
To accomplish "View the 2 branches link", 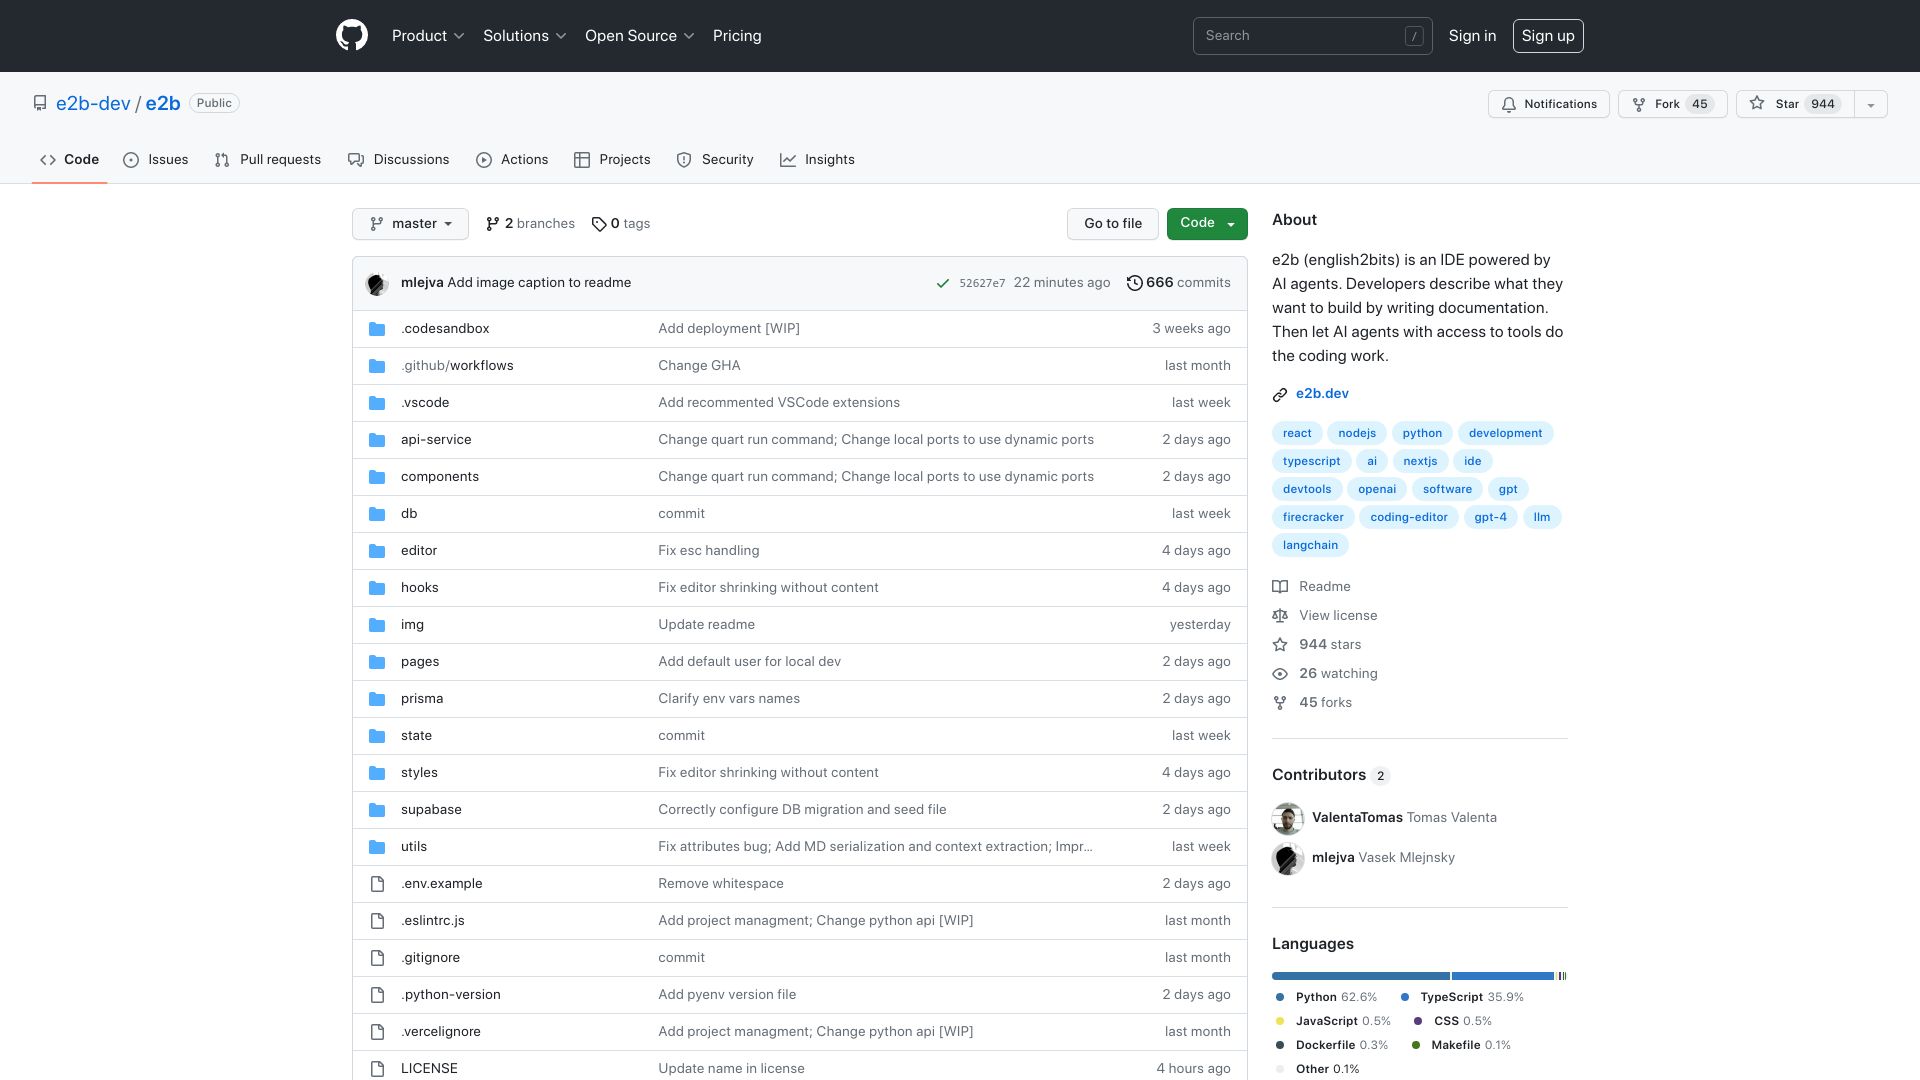I will click(530, 224).
